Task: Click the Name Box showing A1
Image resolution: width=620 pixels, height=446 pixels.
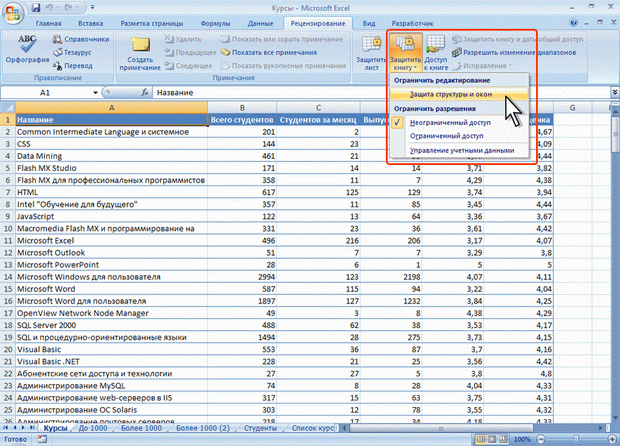Action: (45, 93)
